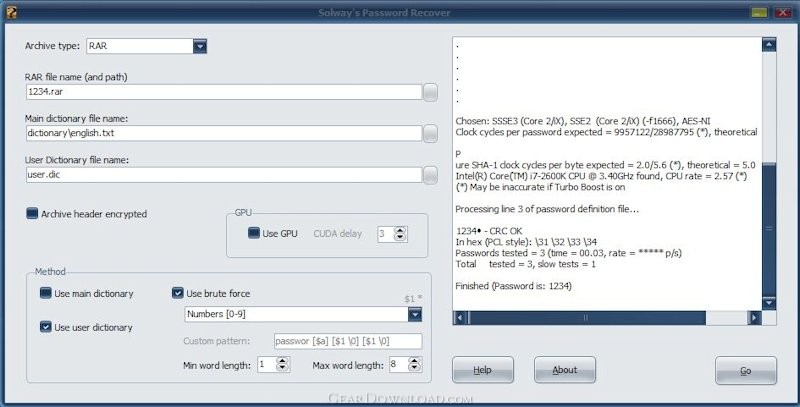Click the Max word length value field
The width and height of the screenshot is (800, 407).
[399, 365]
